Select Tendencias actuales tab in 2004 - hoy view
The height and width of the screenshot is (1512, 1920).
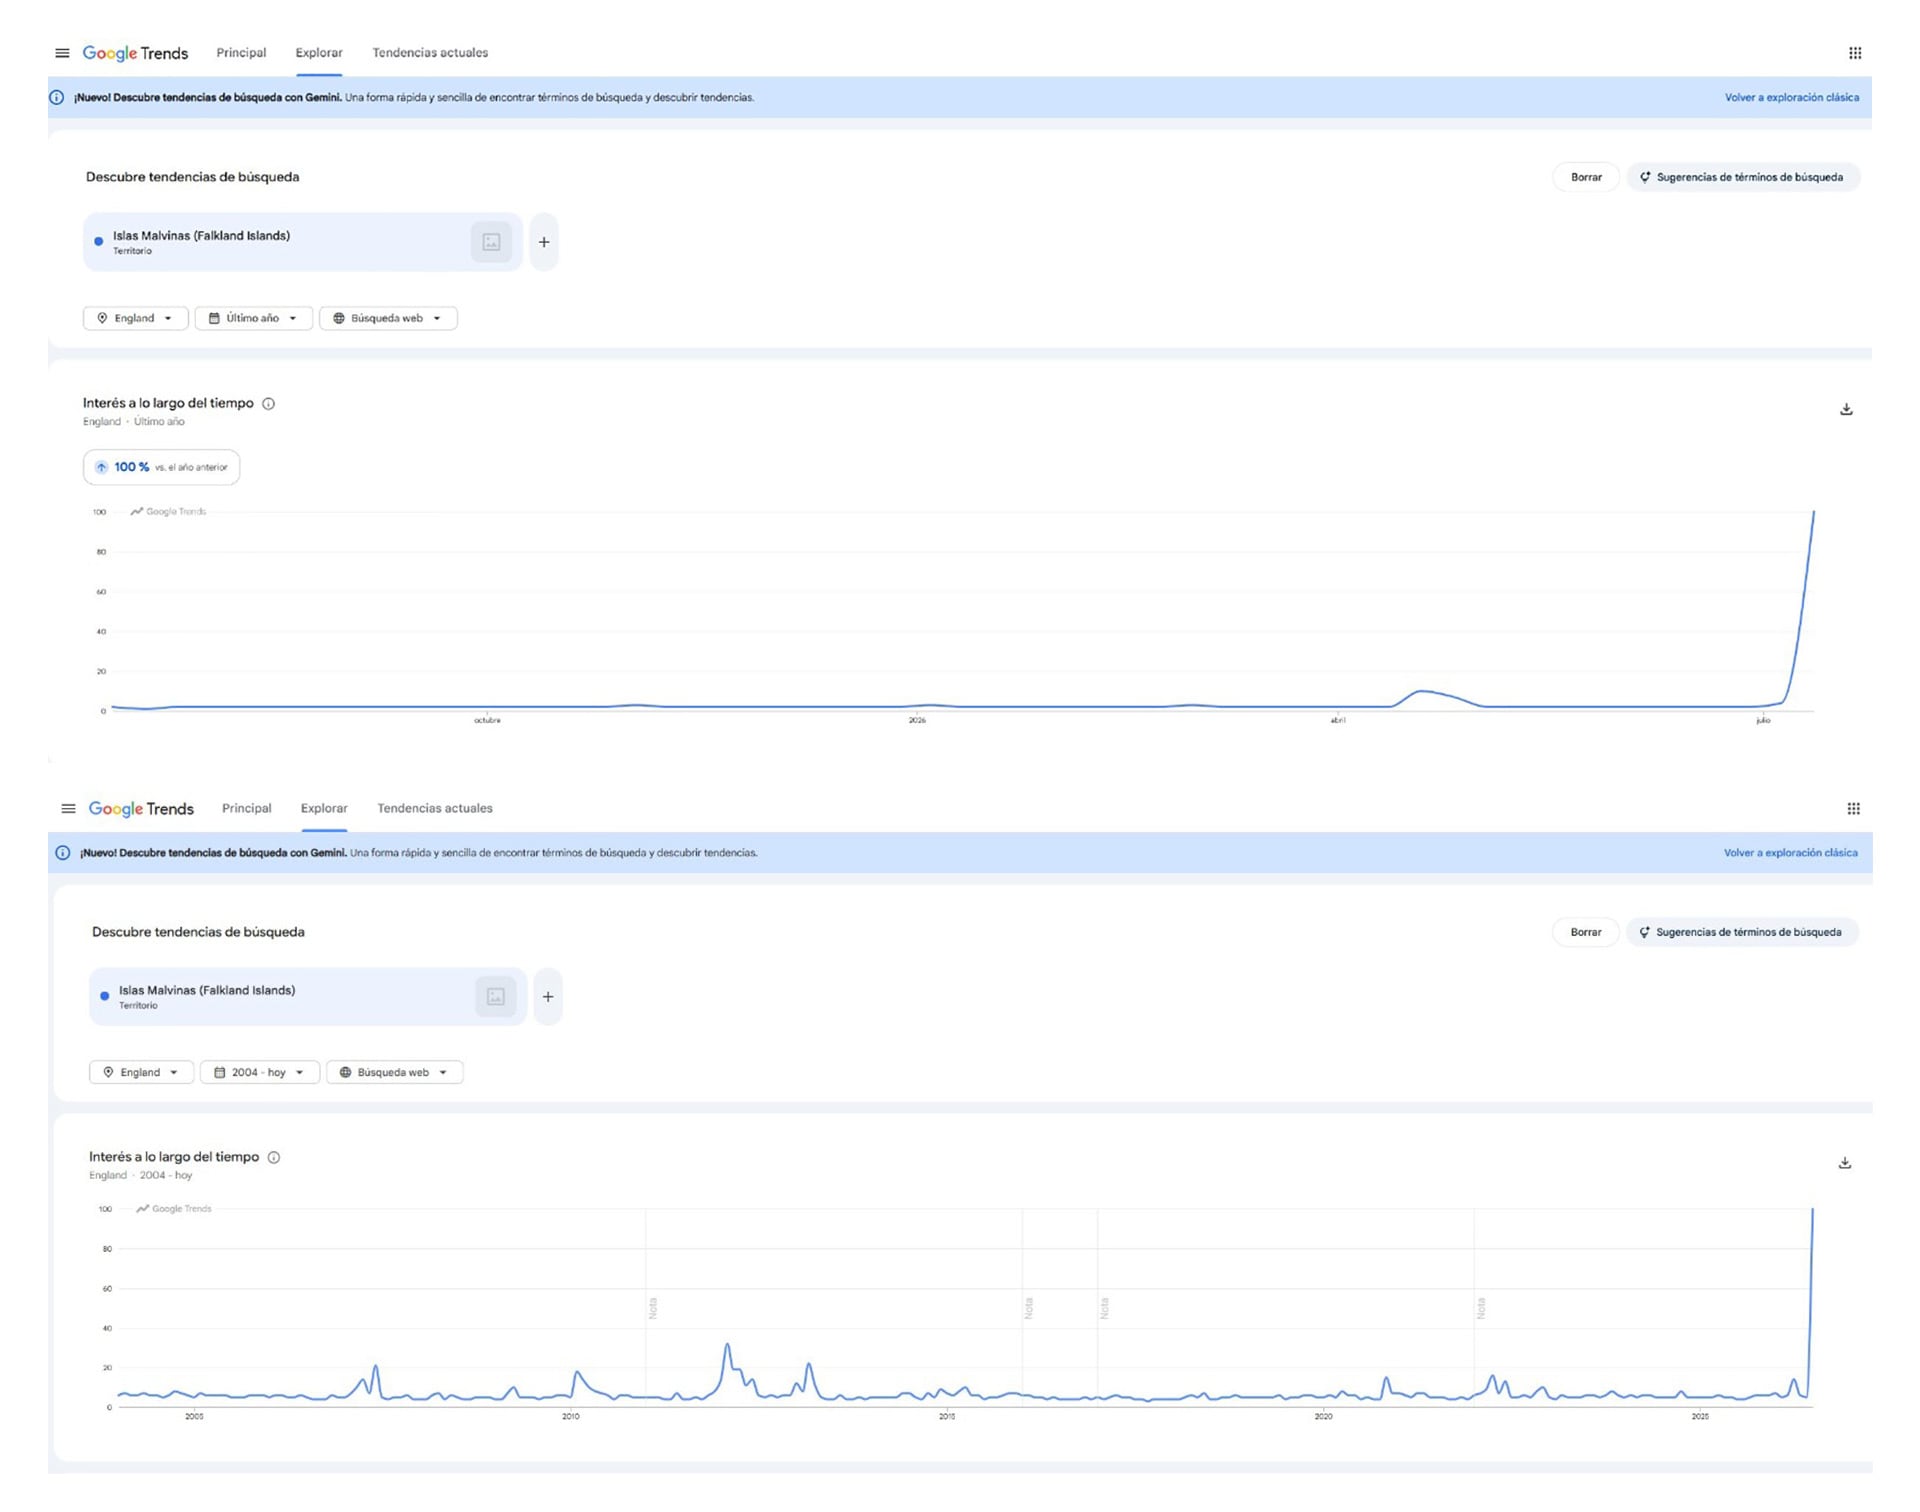click(x=435, y=808)
